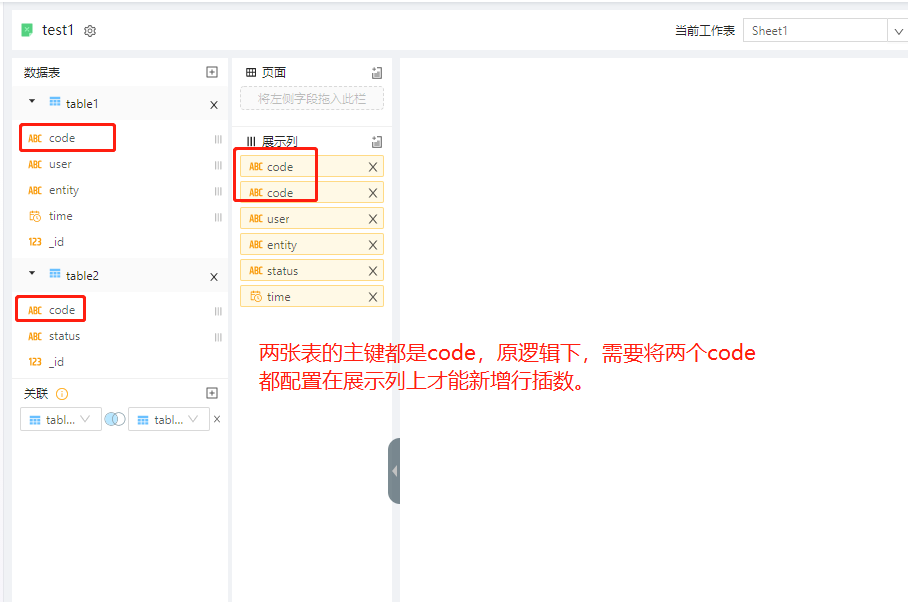Viewport: 908px width, 602px height.
Task: Collapse side panel with arrow handle
Action: (394, 471)
